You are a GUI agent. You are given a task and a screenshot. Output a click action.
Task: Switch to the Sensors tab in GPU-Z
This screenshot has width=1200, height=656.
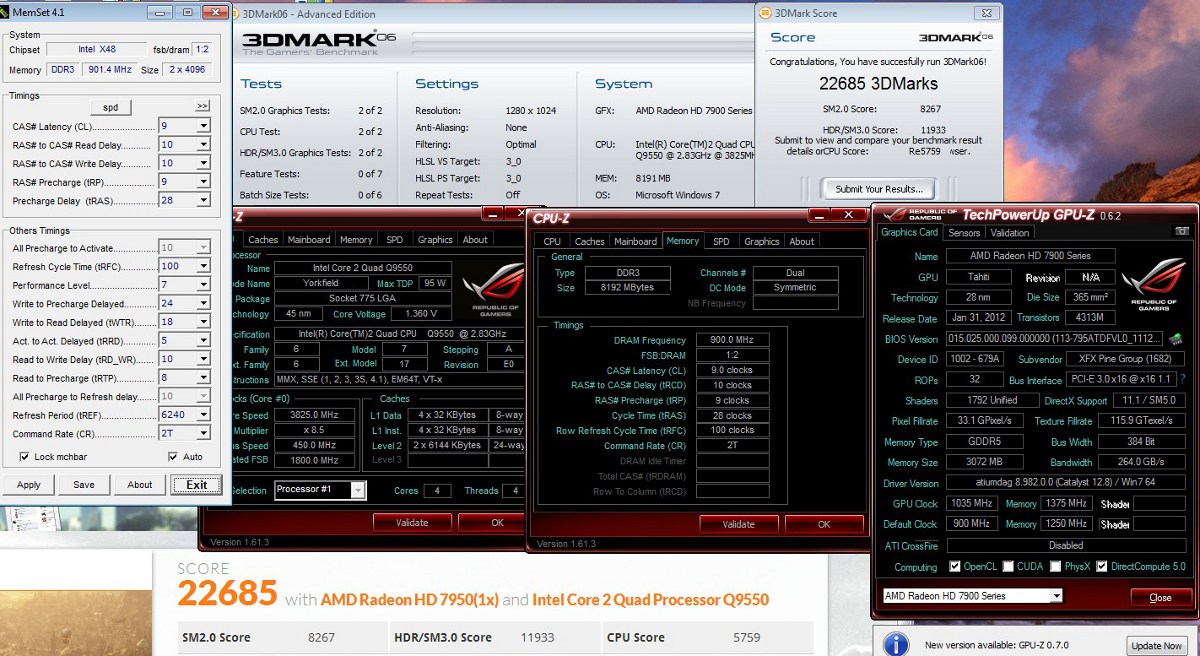tap(964, 233)
